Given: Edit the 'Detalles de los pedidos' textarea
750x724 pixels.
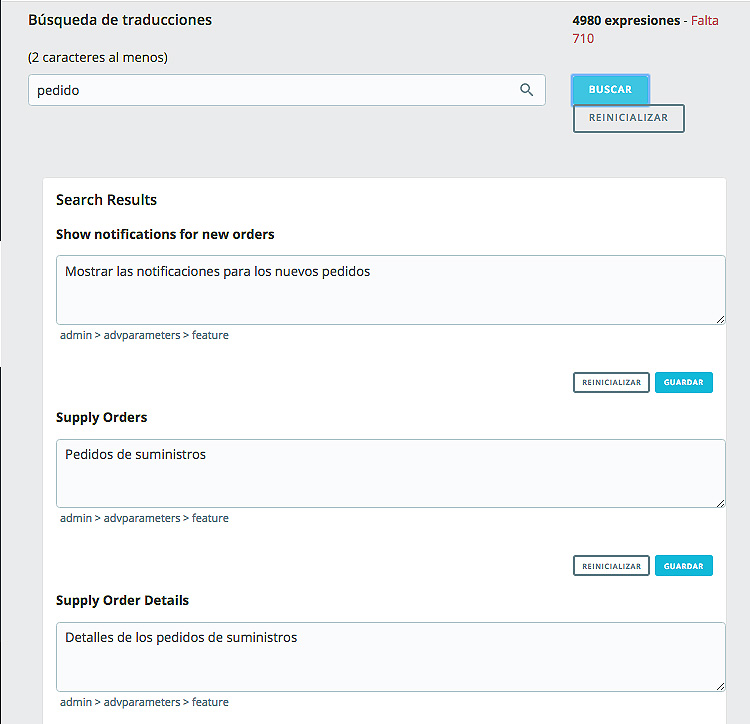Looking at the screenshot, I should (390, 657).
